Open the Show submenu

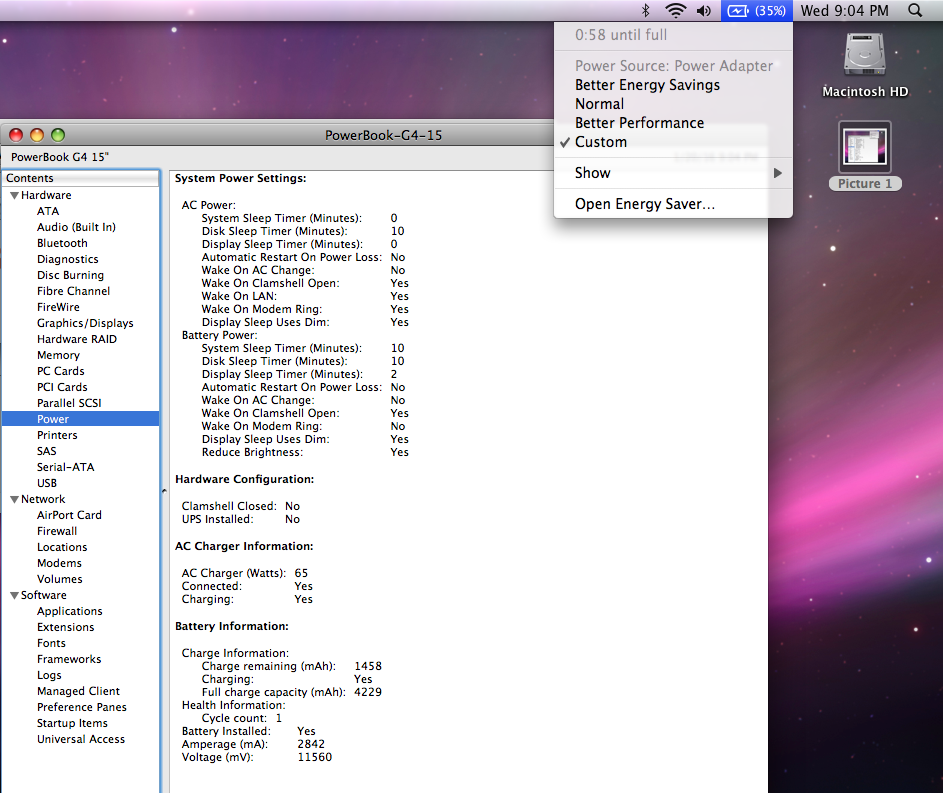tap(673, 173)
